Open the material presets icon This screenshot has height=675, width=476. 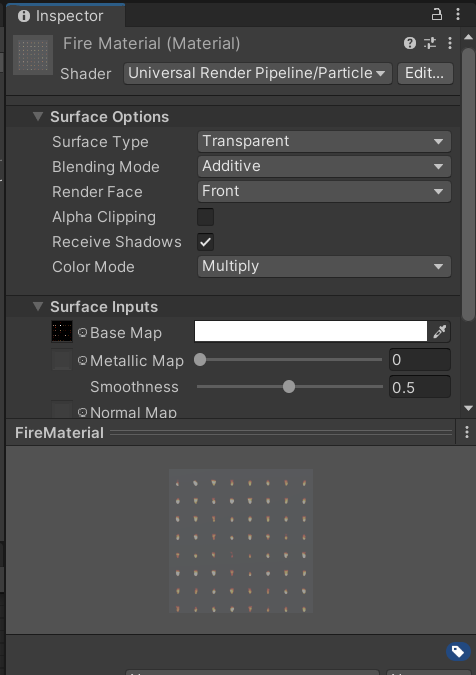click(x=430, y=43)
